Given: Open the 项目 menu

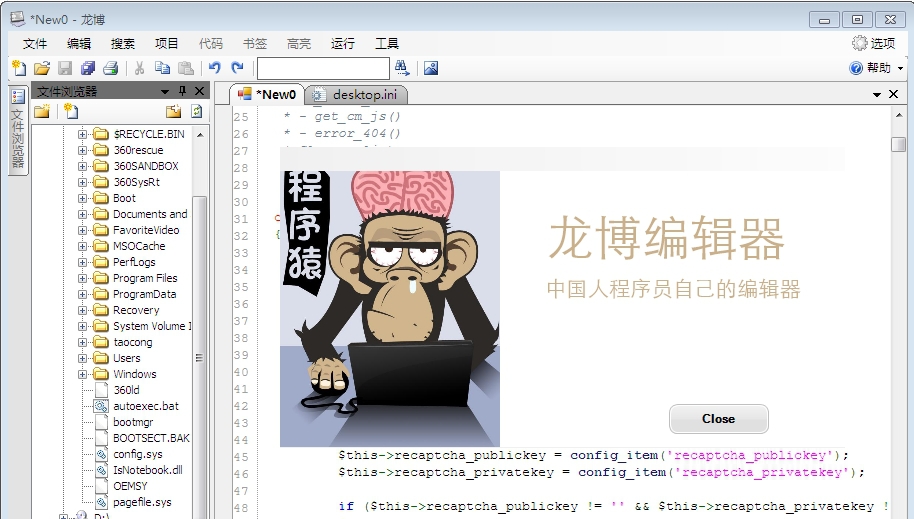Looking at the screenshot, I should [166, 44].
